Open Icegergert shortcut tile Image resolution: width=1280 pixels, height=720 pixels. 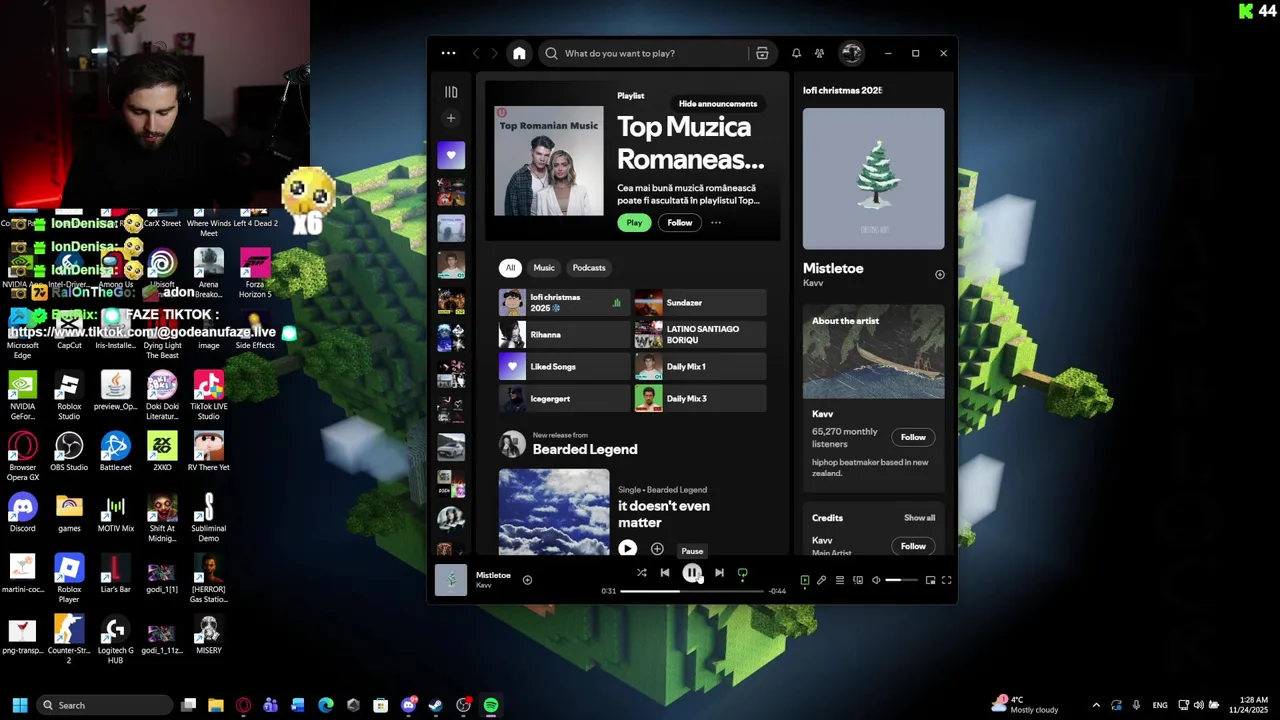[x=564, y=399]
